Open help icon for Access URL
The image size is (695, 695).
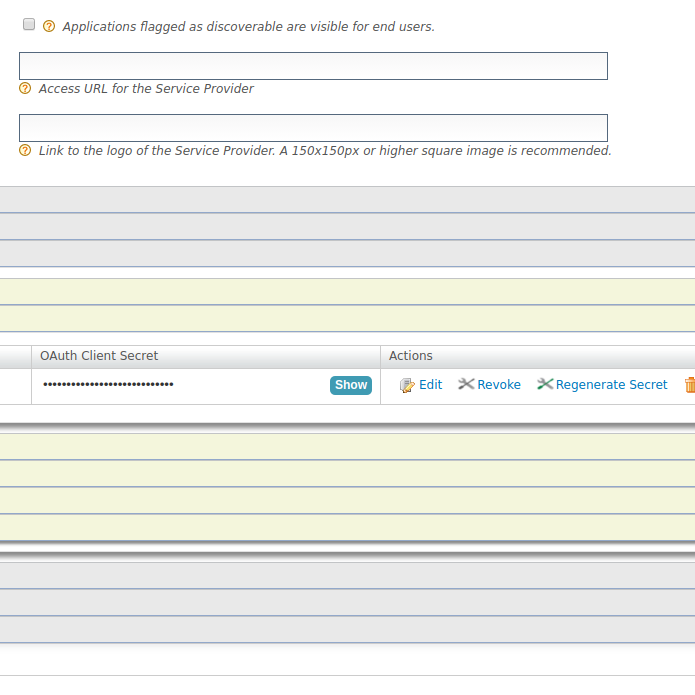(25, 88)
